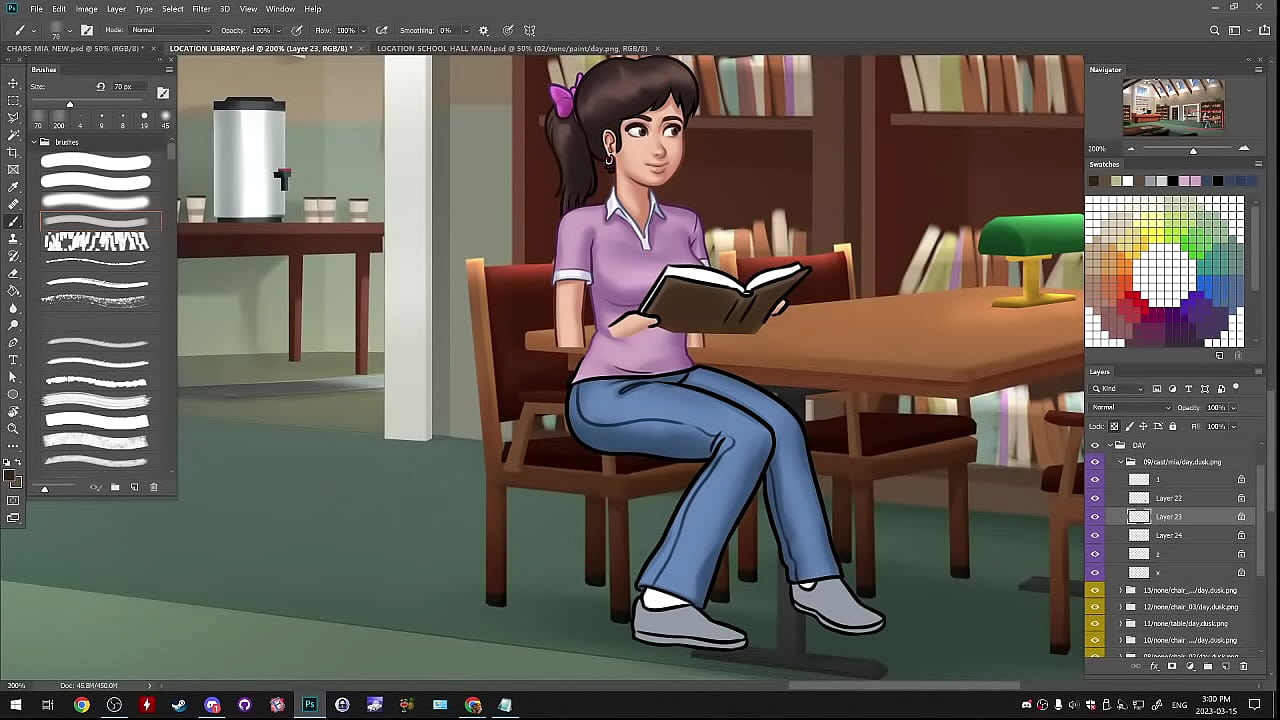Select the Brush tool in the toolbar
Viewport: 1280px width, 720px height.
tap(13, 221)
